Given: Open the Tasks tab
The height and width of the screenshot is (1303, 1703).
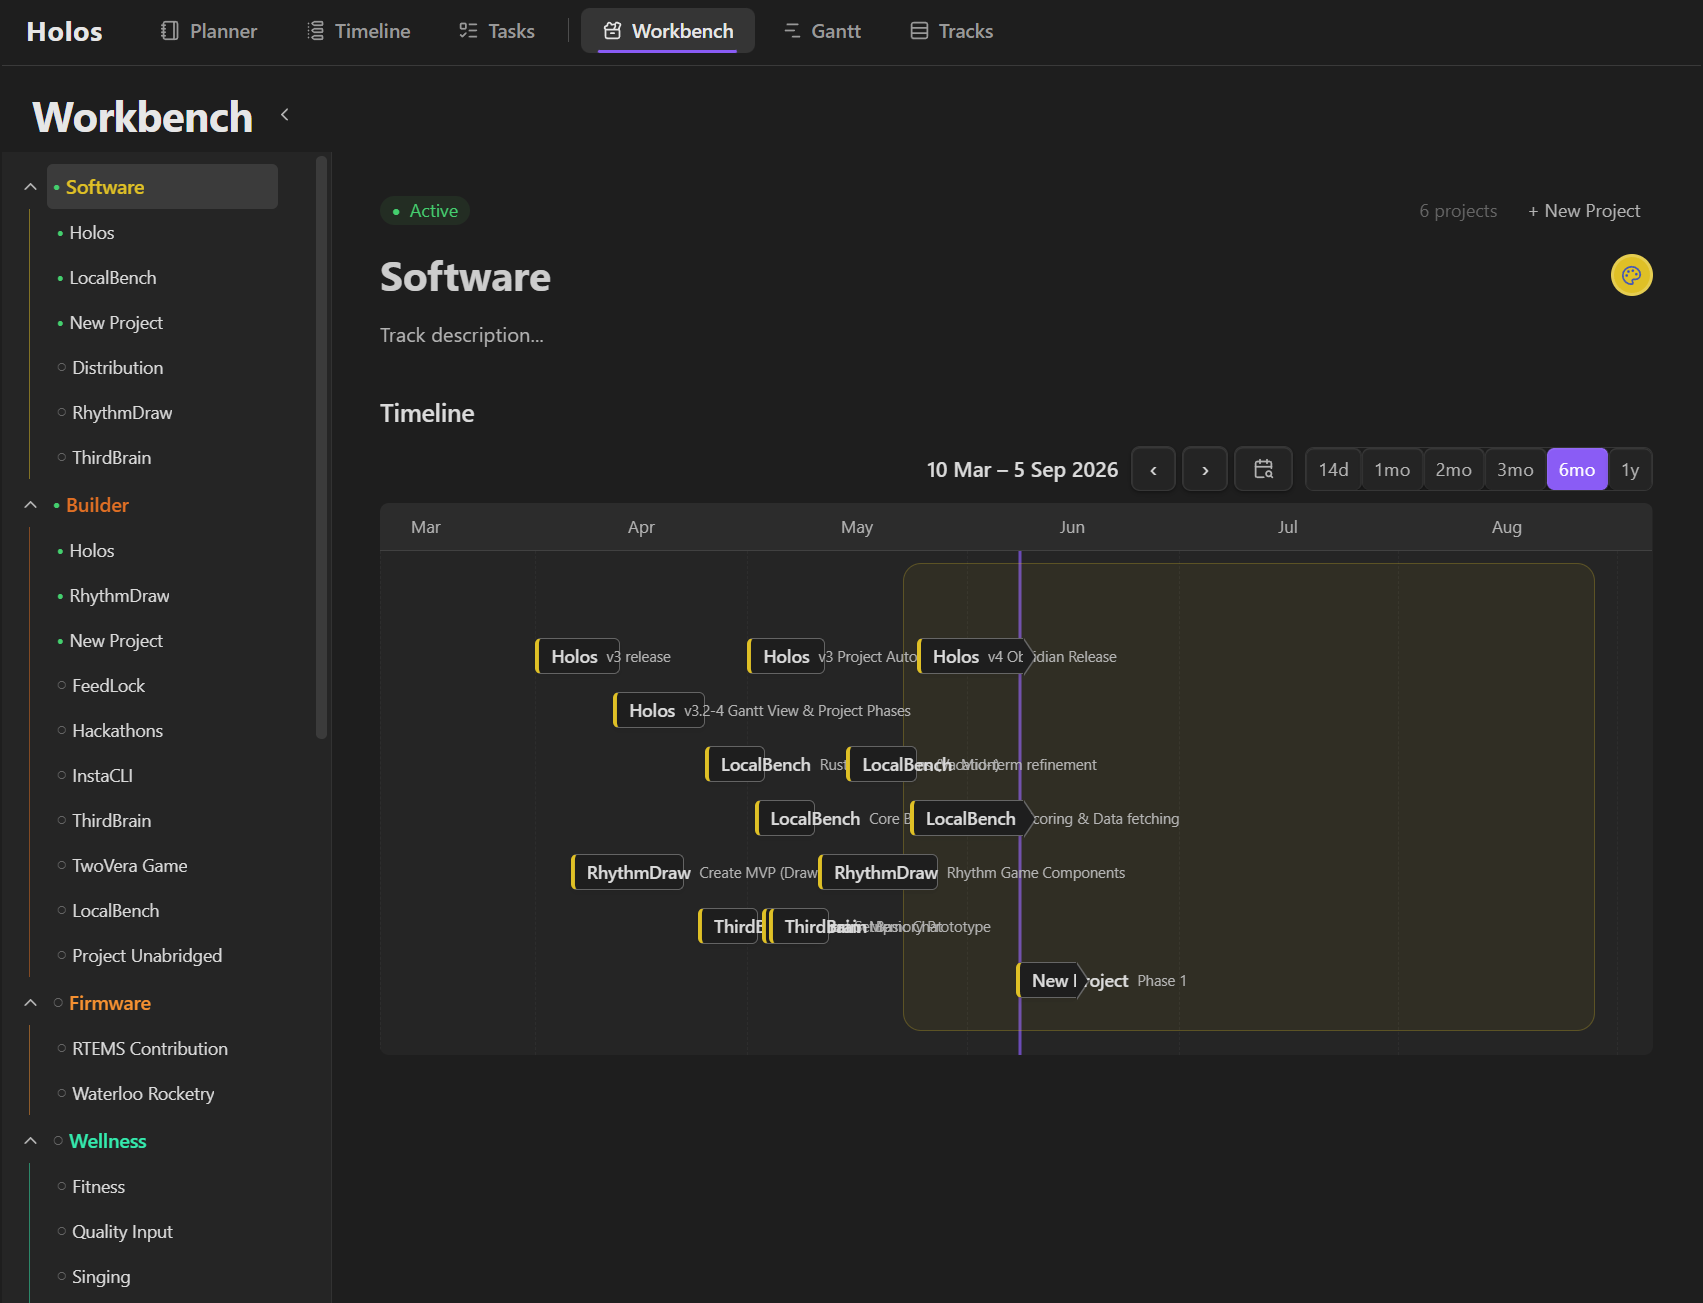Looking at the screenshot, I should pos(496,31).
